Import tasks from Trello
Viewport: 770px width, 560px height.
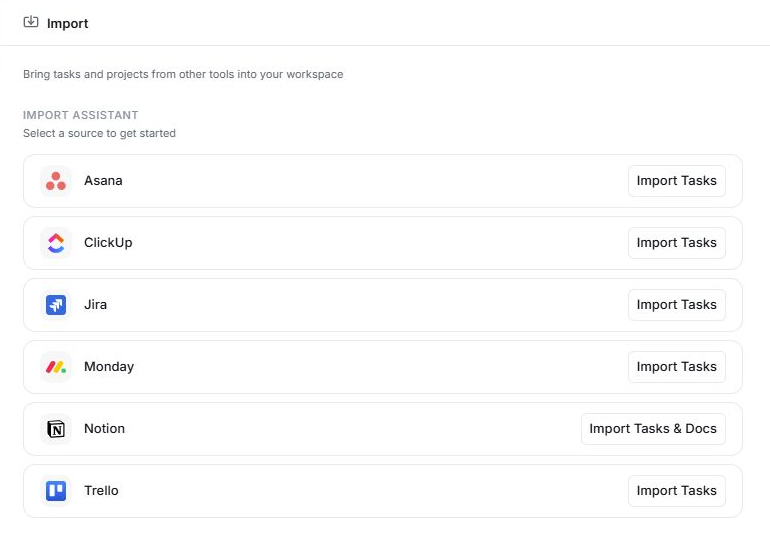coord(677,491)
